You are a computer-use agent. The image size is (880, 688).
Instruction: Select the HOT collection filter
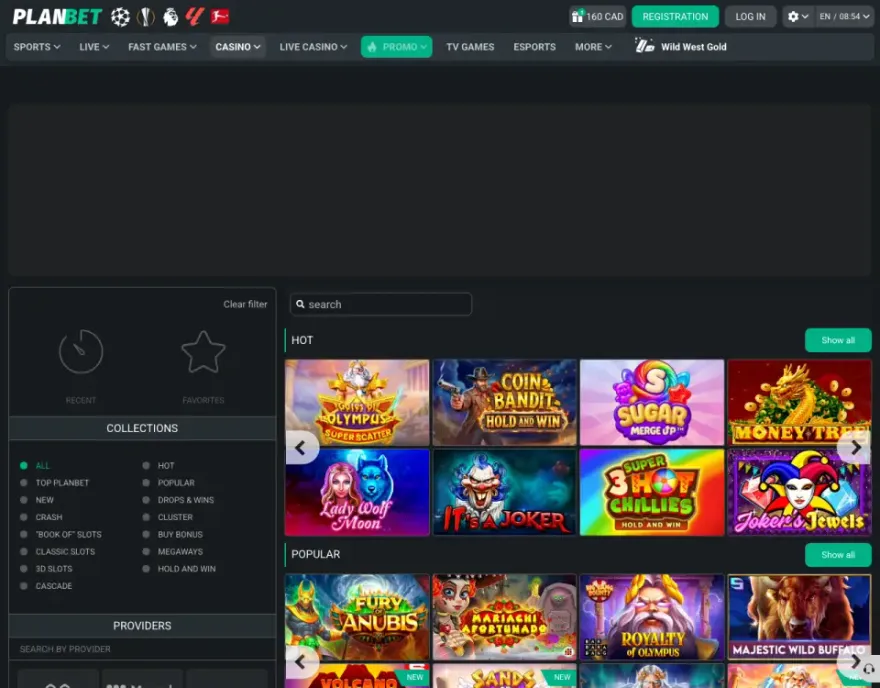(x=158, y=465)
